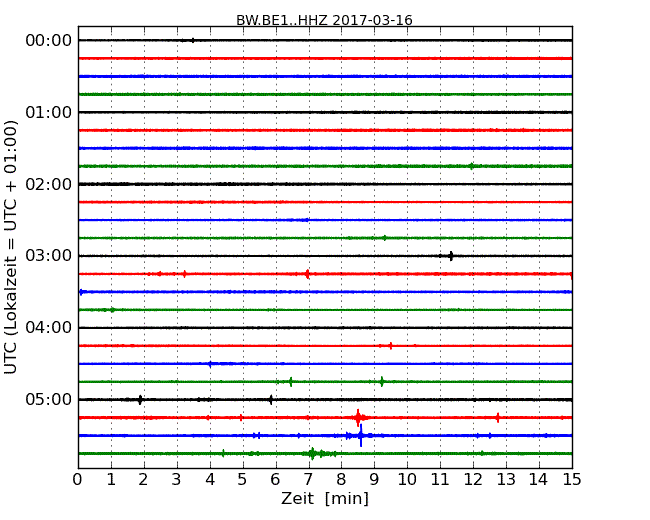This screenshot has width=650, height=520.
Task: Click the 5 tick on the Zeit axis
Action: (x=243, y=480)
